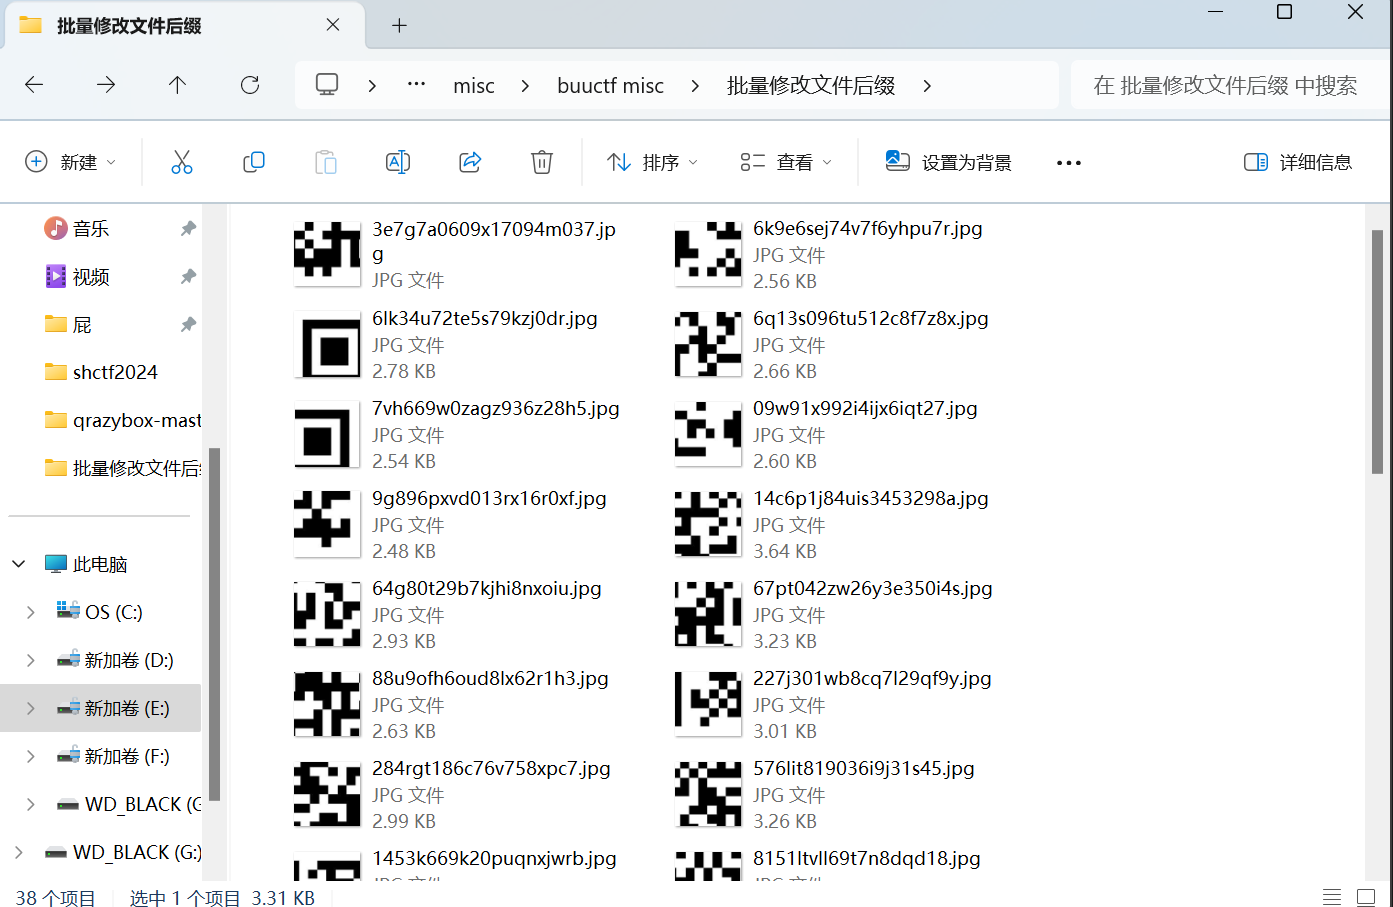Copy the selected file
This screenshot has width=1393, height=907.
click(254, 162)
